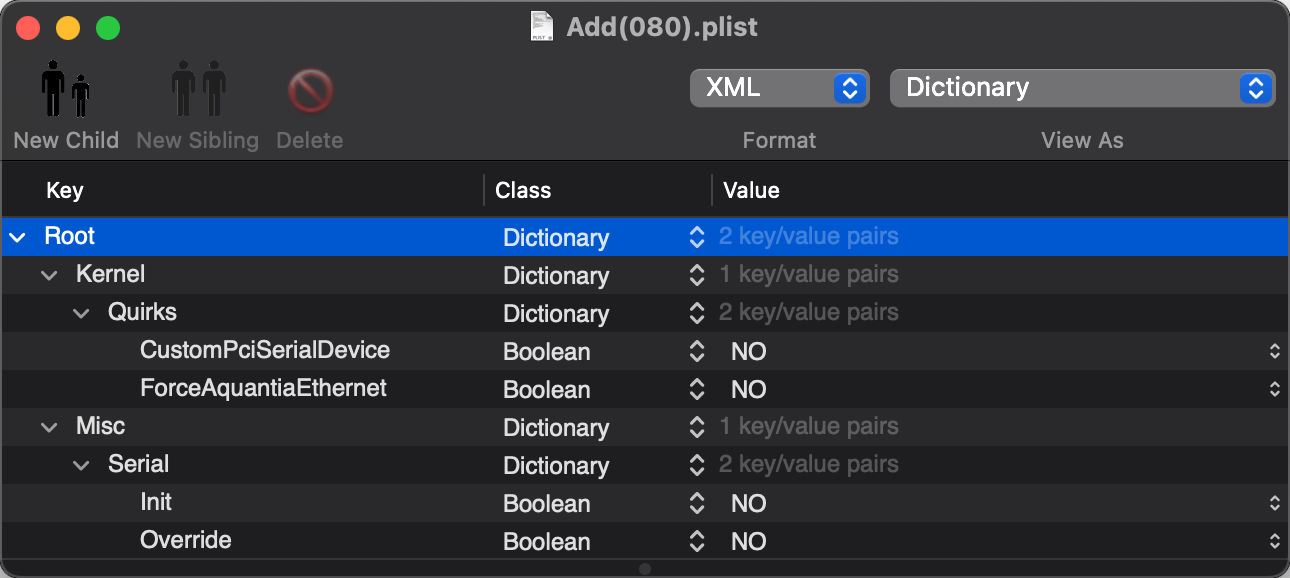The height and width of the screenshot is (578, 1290).
Task: Toggle ForceAquantiaEthernet value NO stepper
Action: click(1274, 389)
